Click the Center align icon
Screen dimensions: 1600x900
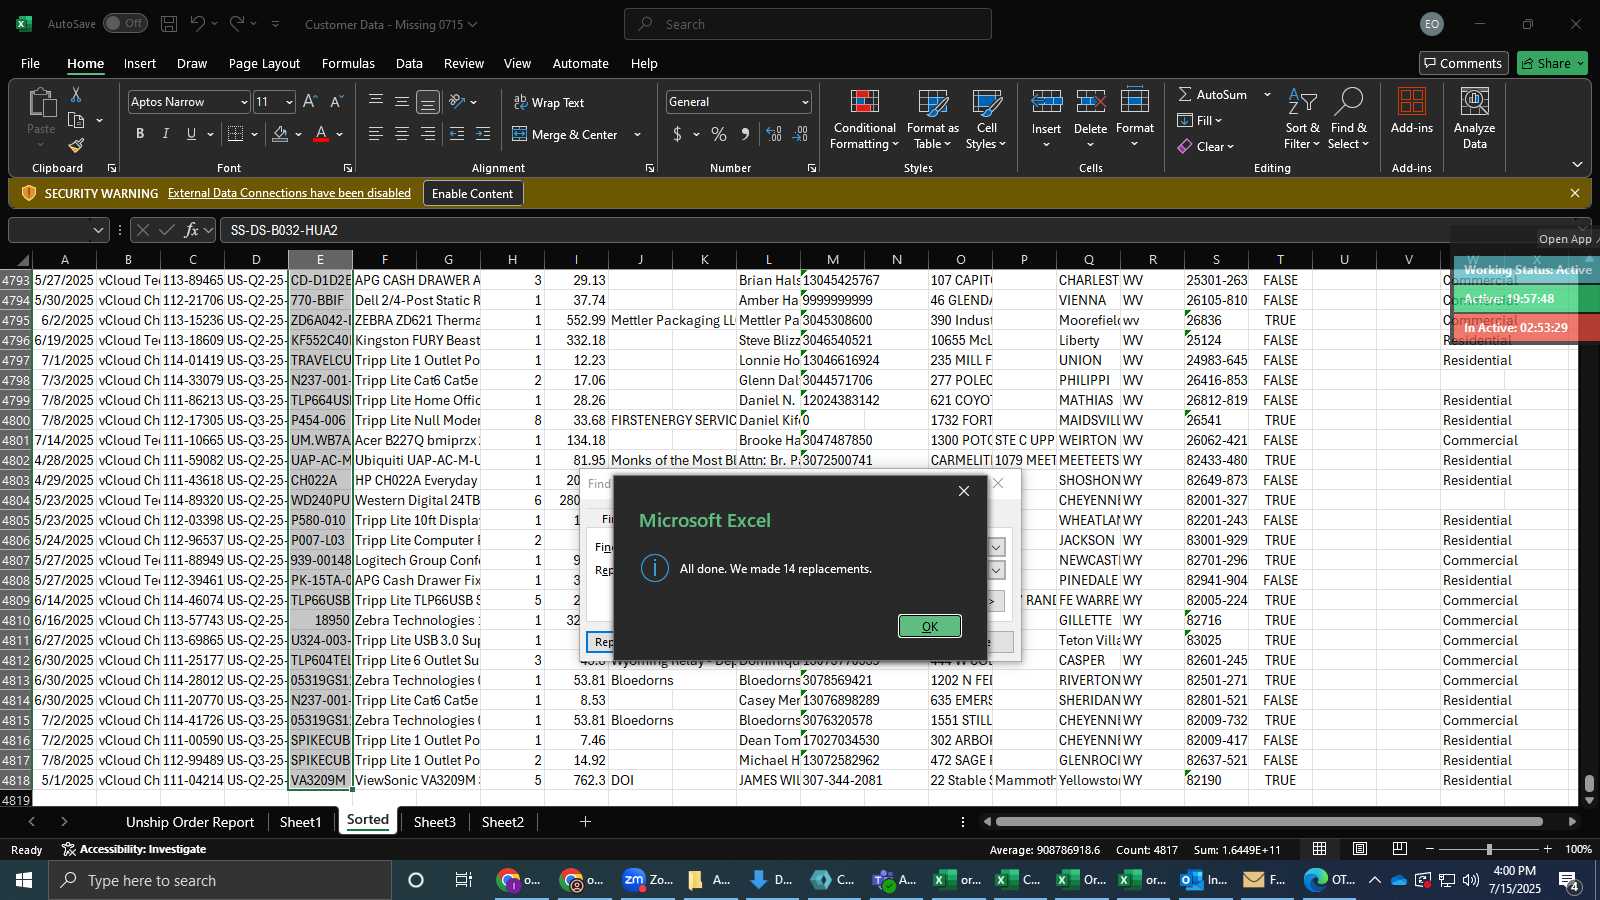coord(402,134)
